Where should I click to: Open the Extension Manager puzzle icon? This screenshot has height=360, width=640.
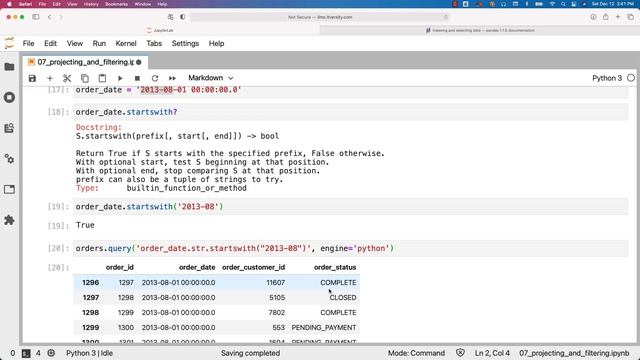(x=9, y=220)
